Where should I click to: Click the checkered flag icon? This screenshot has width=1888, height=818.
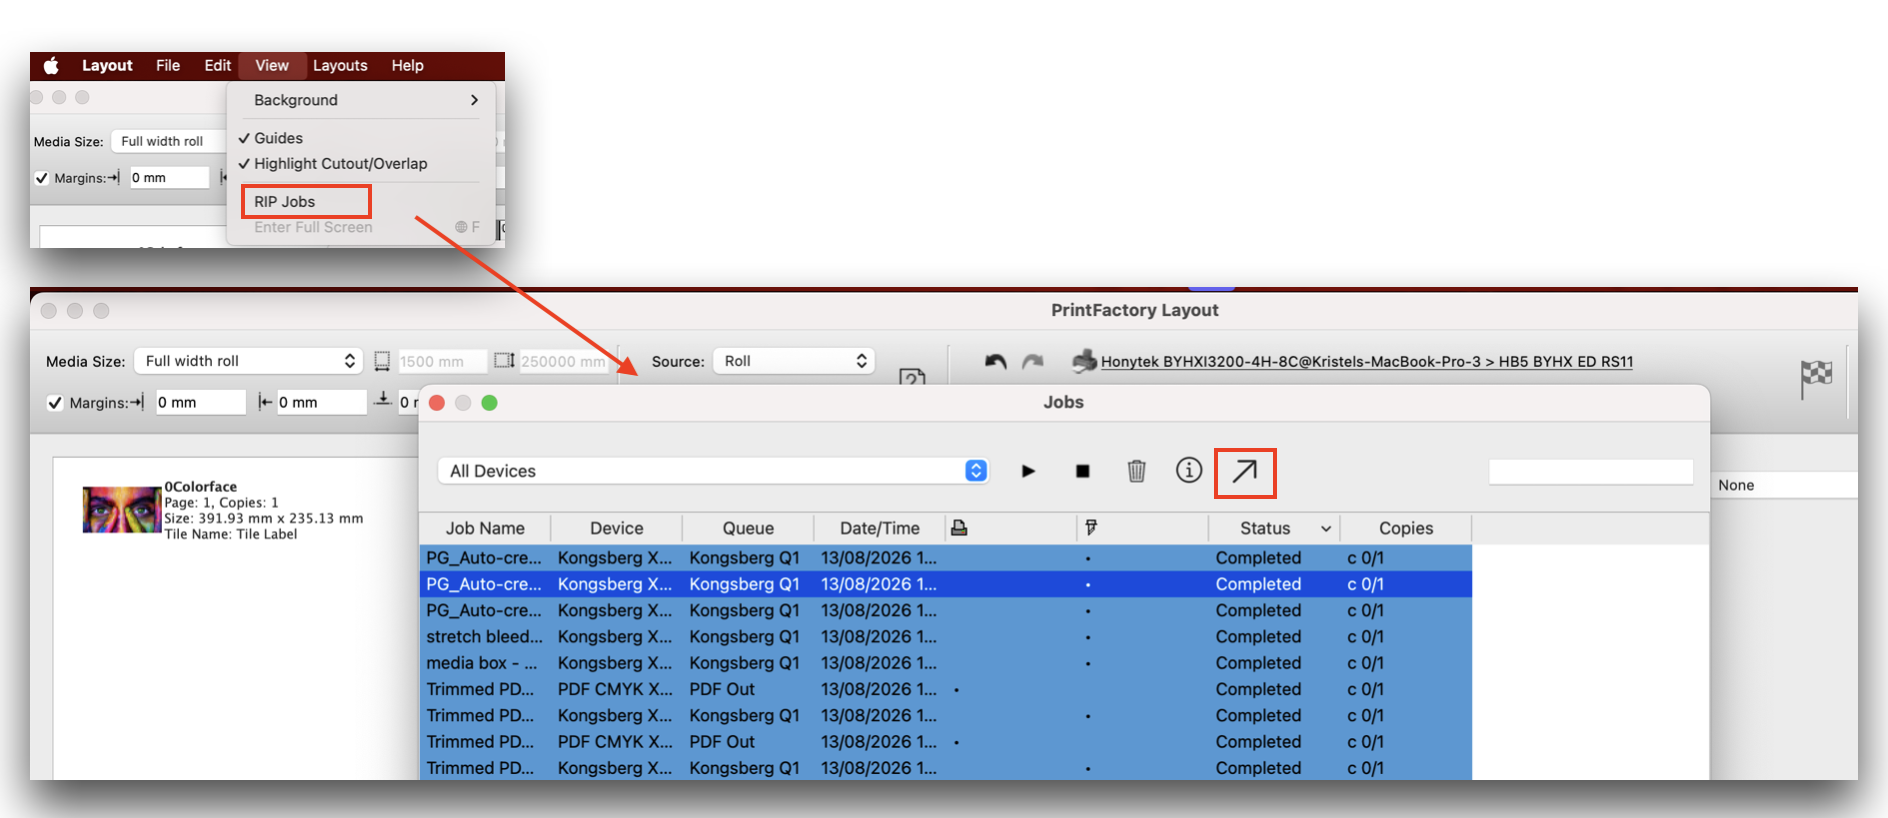1817,378
